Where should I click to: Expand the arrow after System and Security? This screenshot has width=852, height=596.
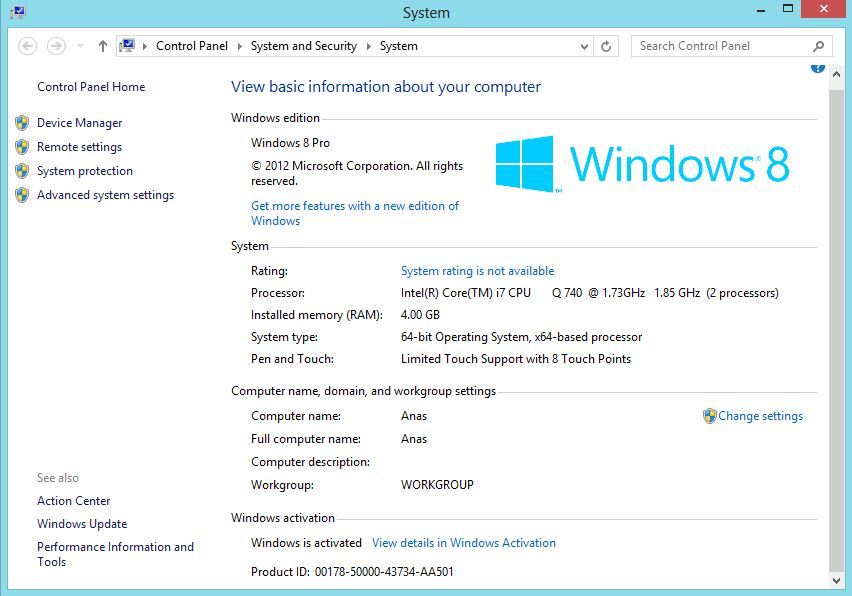[x=368, y=47]
